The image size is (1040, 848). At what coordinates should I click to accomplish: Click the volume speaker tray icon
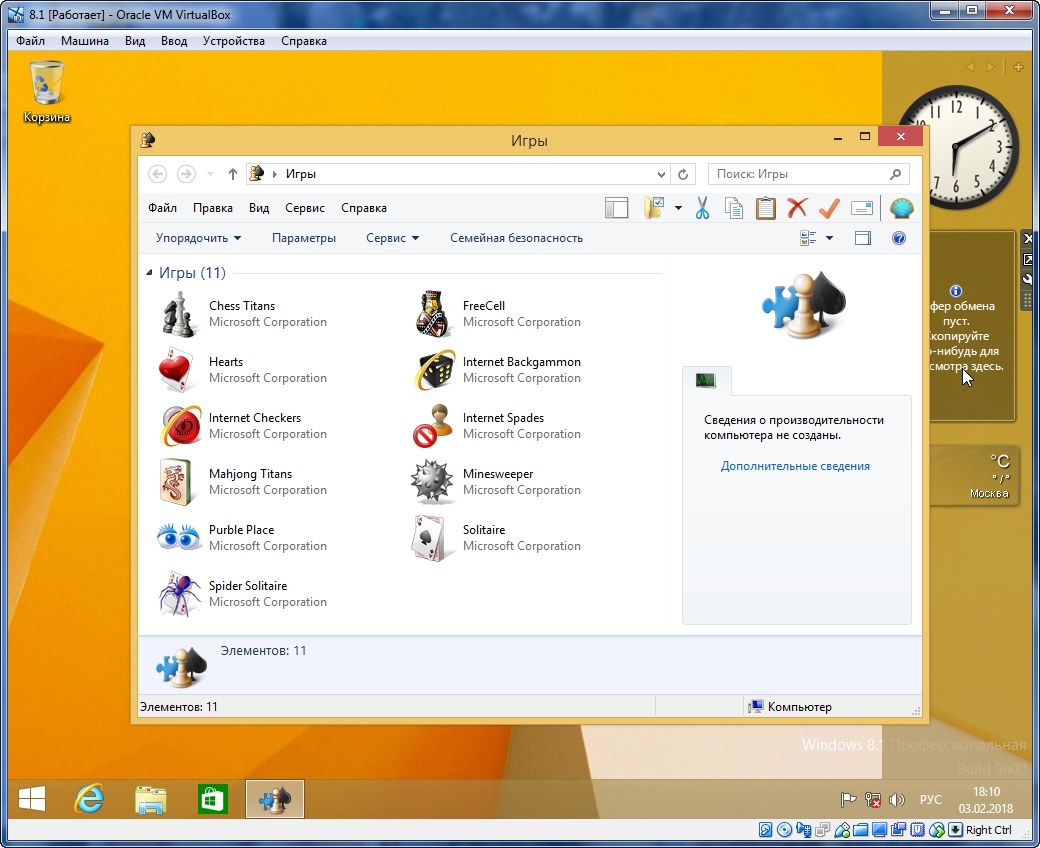click(x=897, y=800)
